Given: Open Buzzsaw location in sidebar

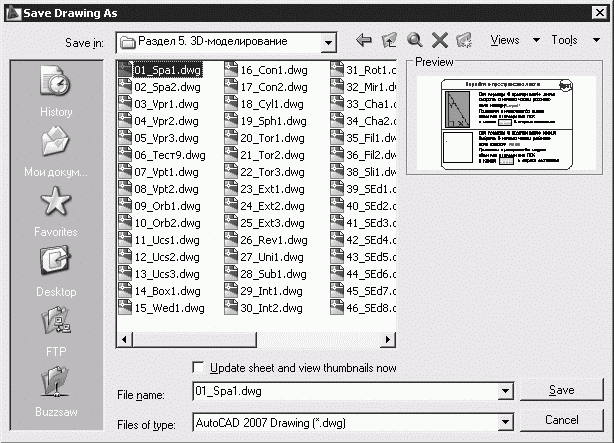Looking at the screenshot, I should tap(56, 391).
